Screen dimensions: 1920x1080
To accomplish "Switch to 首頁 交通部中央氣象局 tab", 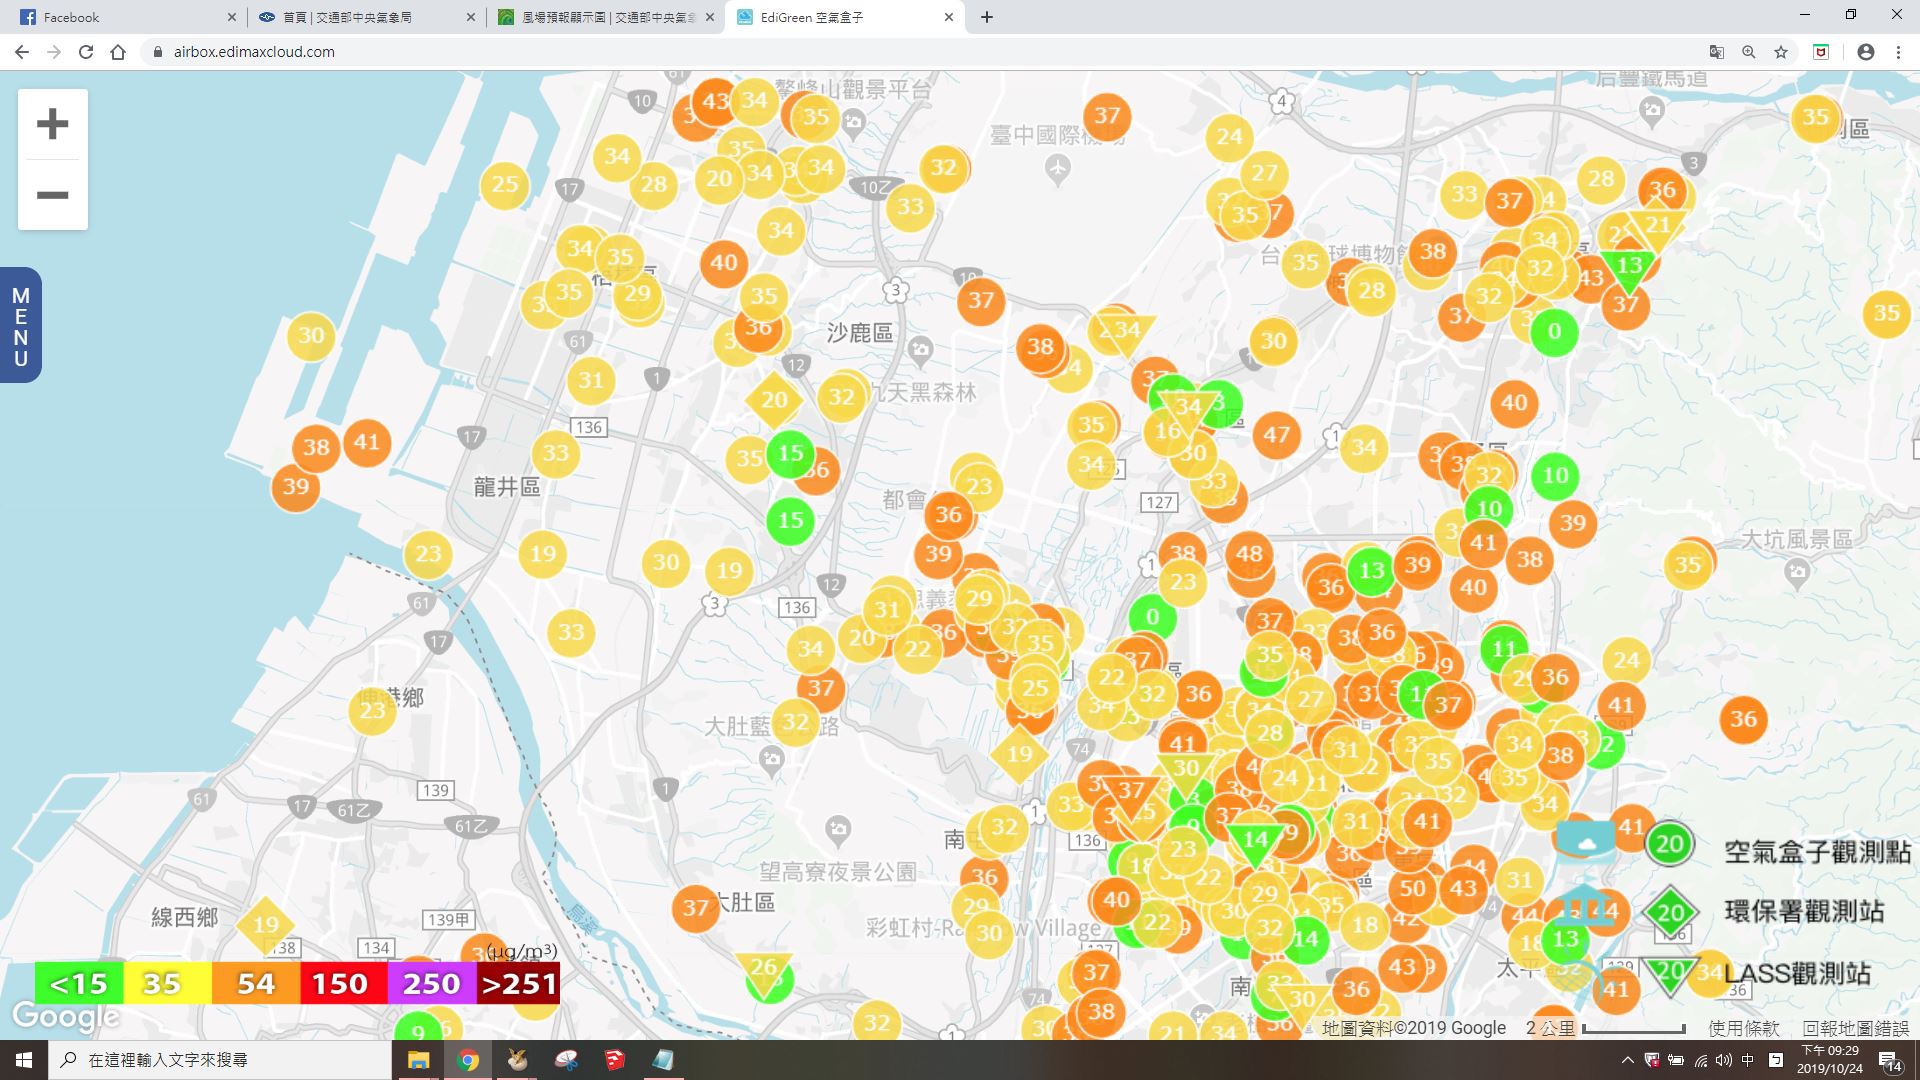I will [366, 17].
